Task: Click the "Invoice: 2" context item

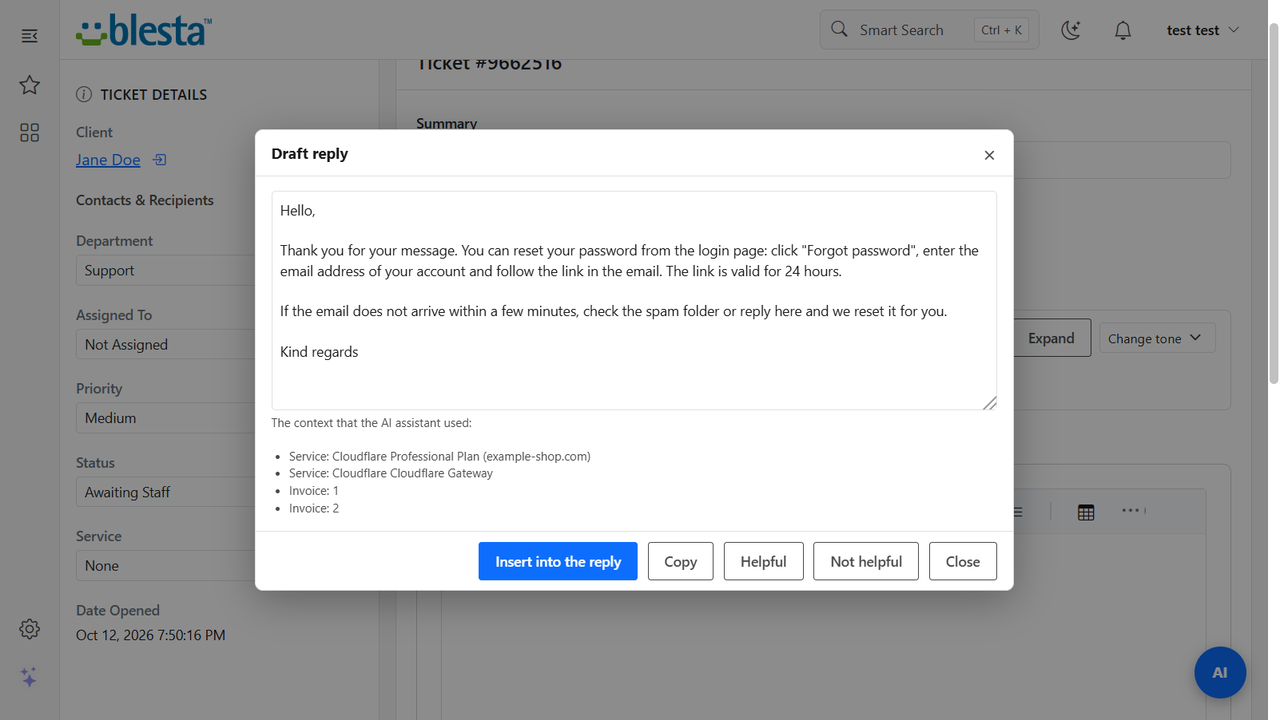Action: tap(314, 508)
